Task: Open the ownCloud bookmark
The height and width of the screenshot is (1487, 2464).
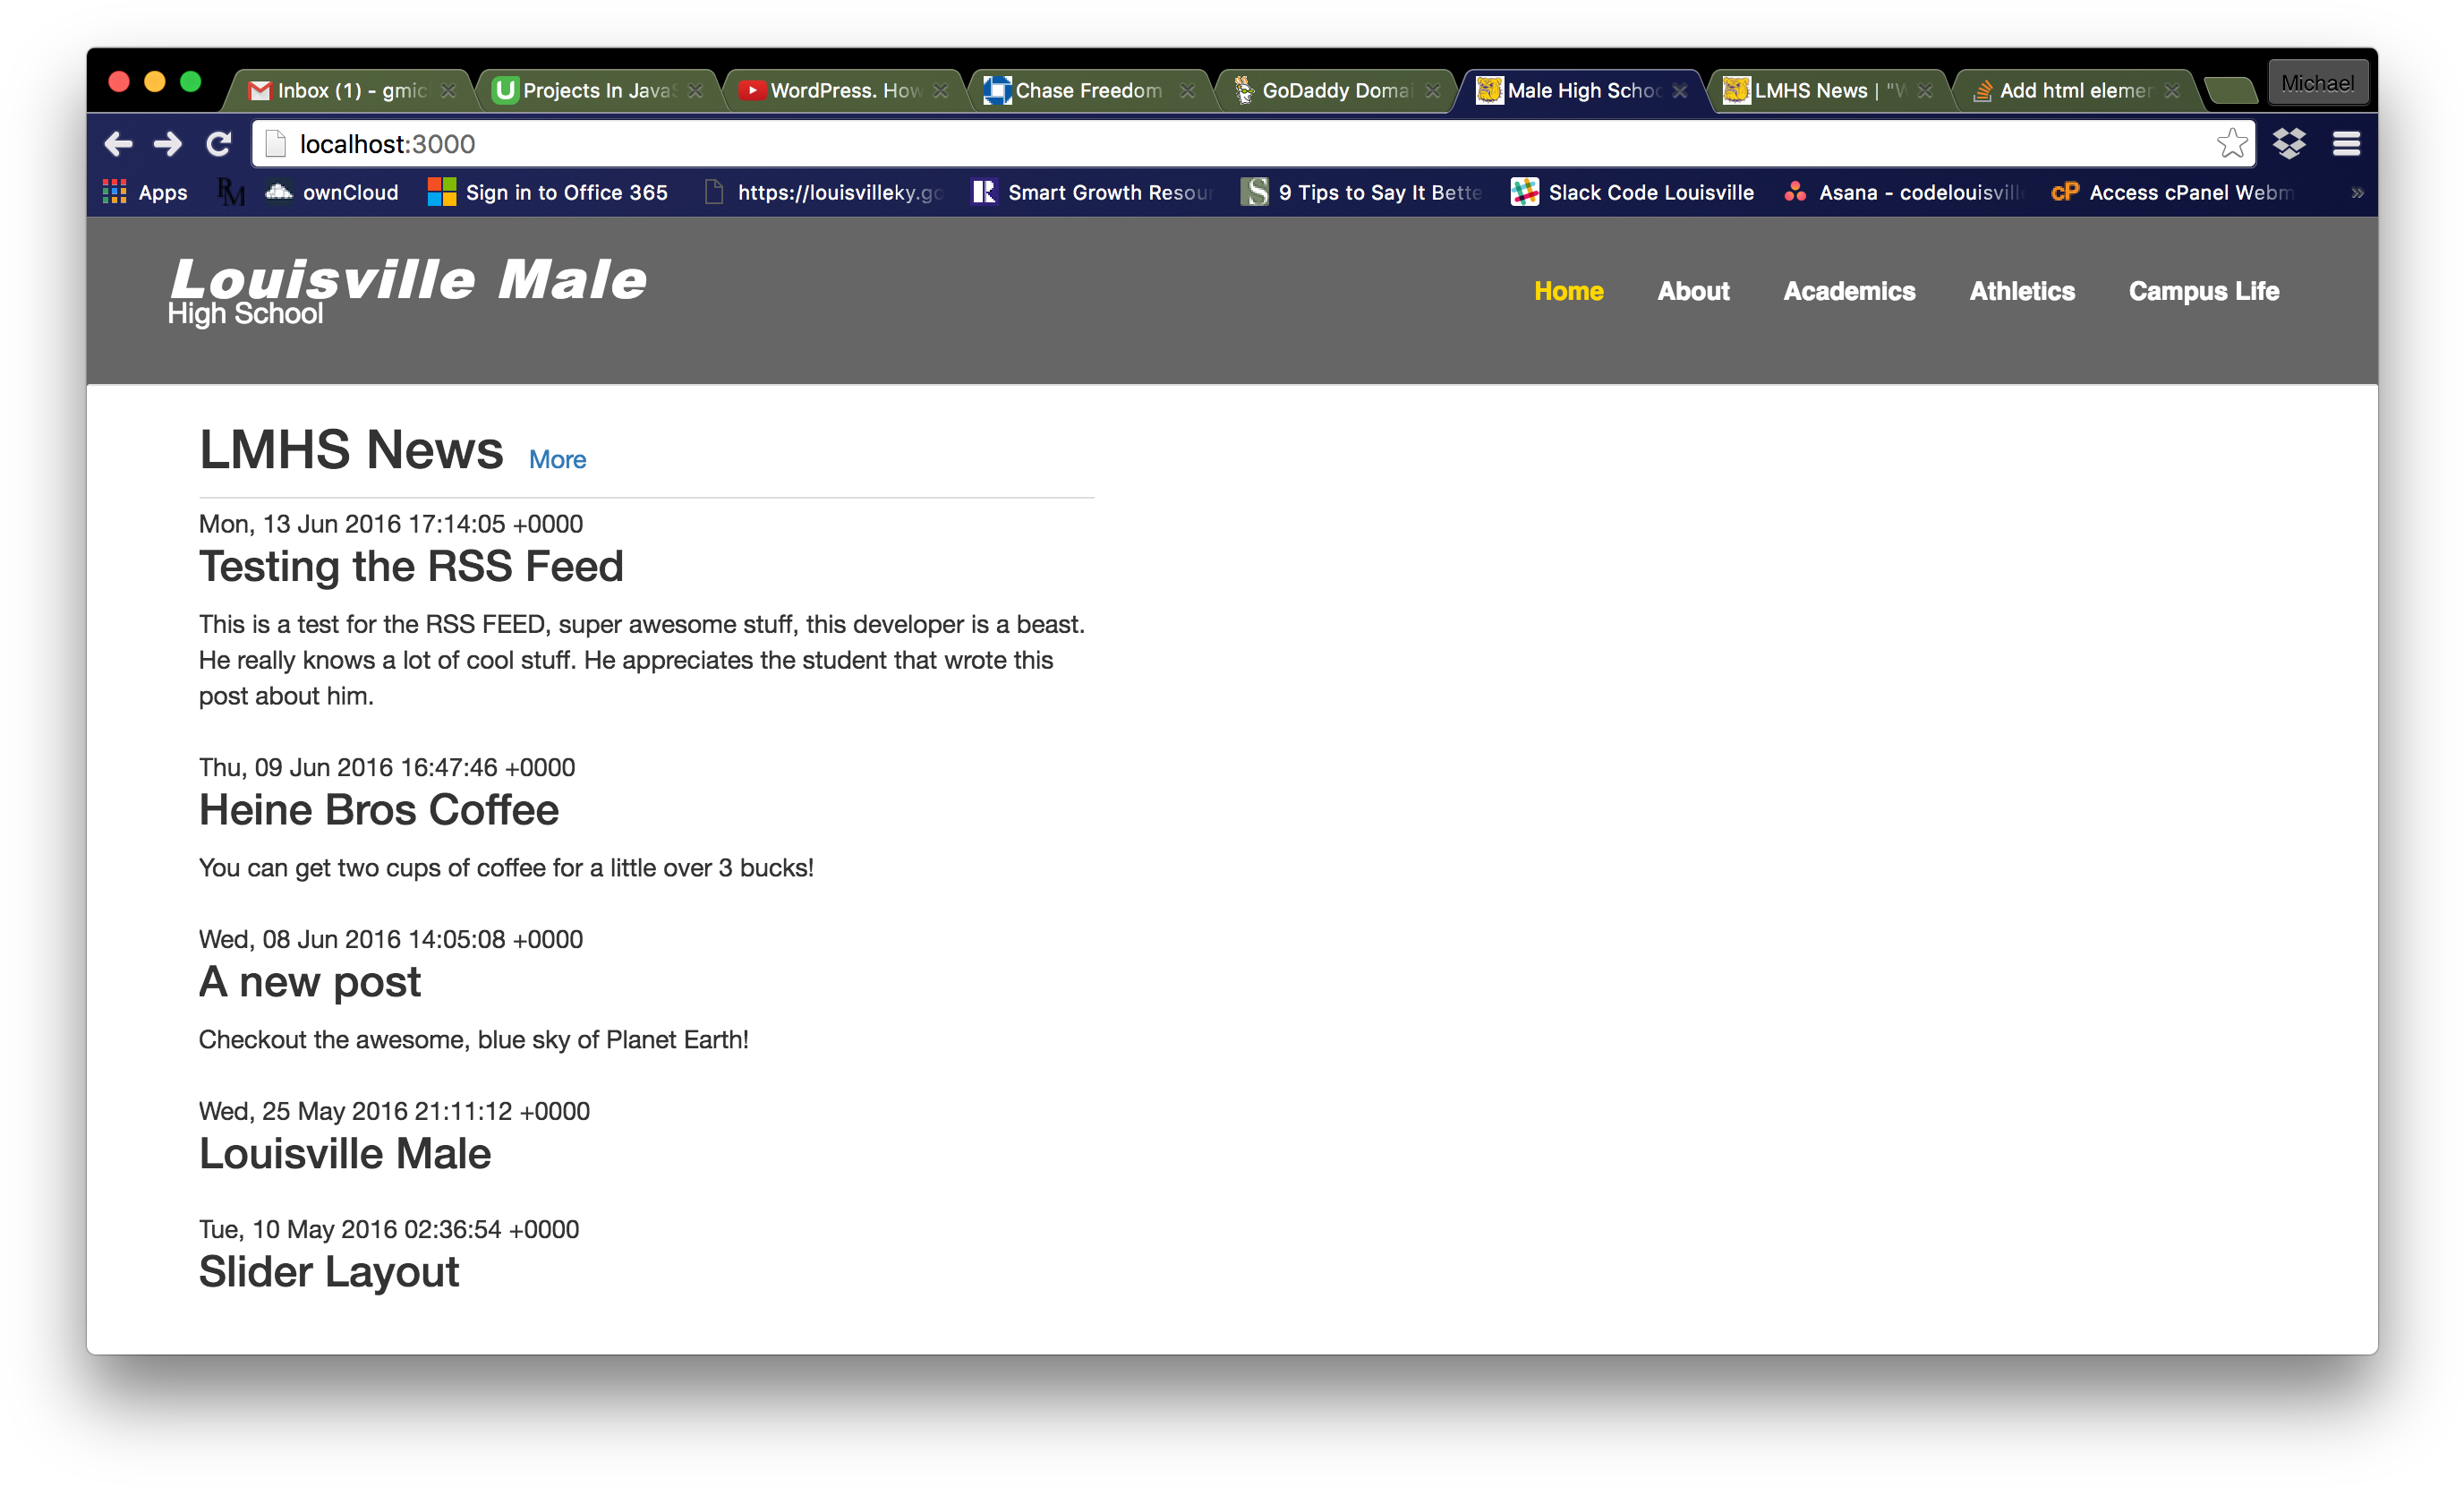Action: [x=332, y=192]
